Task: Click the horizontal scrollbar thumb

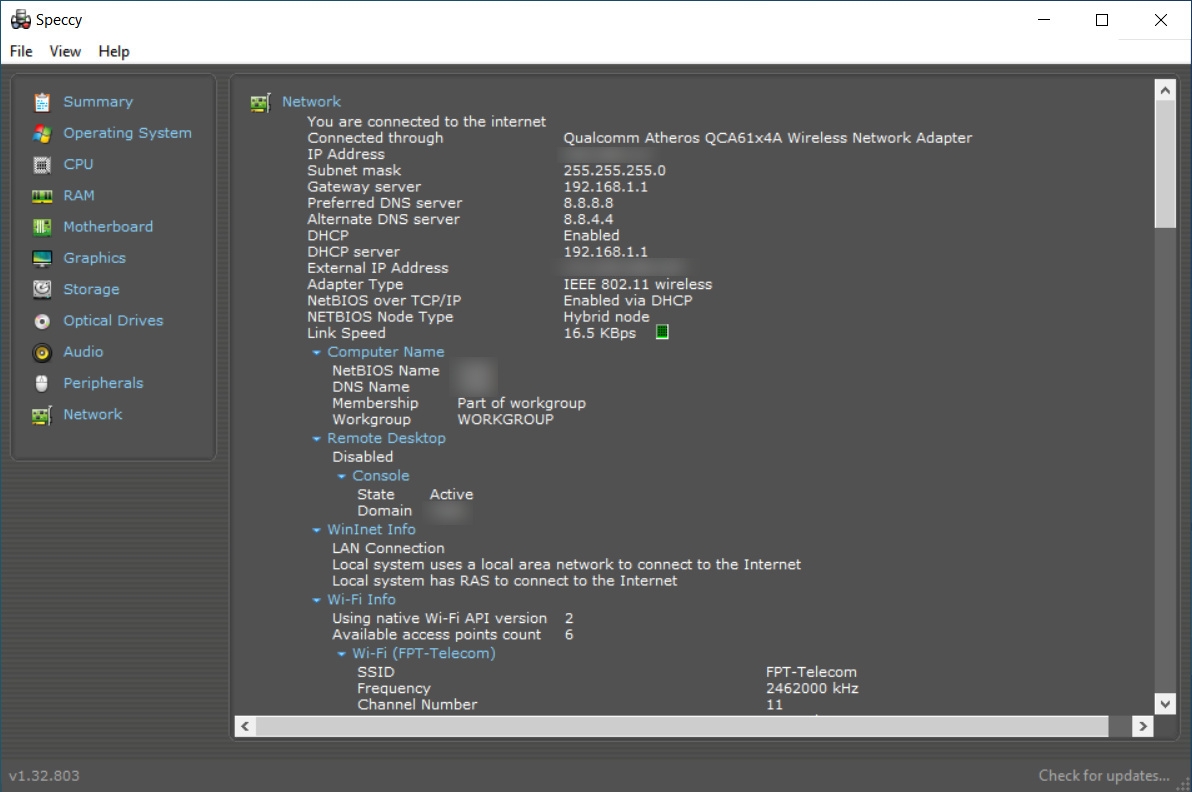Action: tap(682, 727)
